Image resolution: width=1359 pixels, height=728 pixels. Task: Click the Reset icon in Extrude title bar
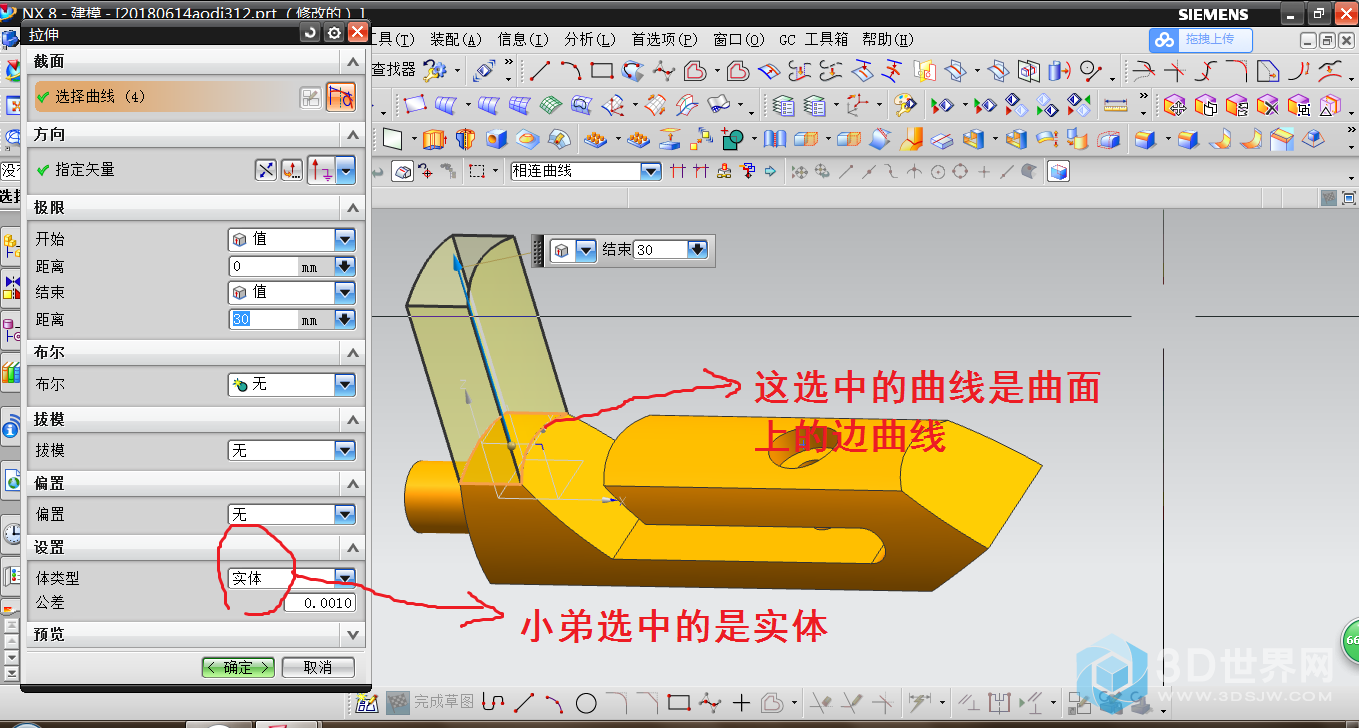(311, 33)
